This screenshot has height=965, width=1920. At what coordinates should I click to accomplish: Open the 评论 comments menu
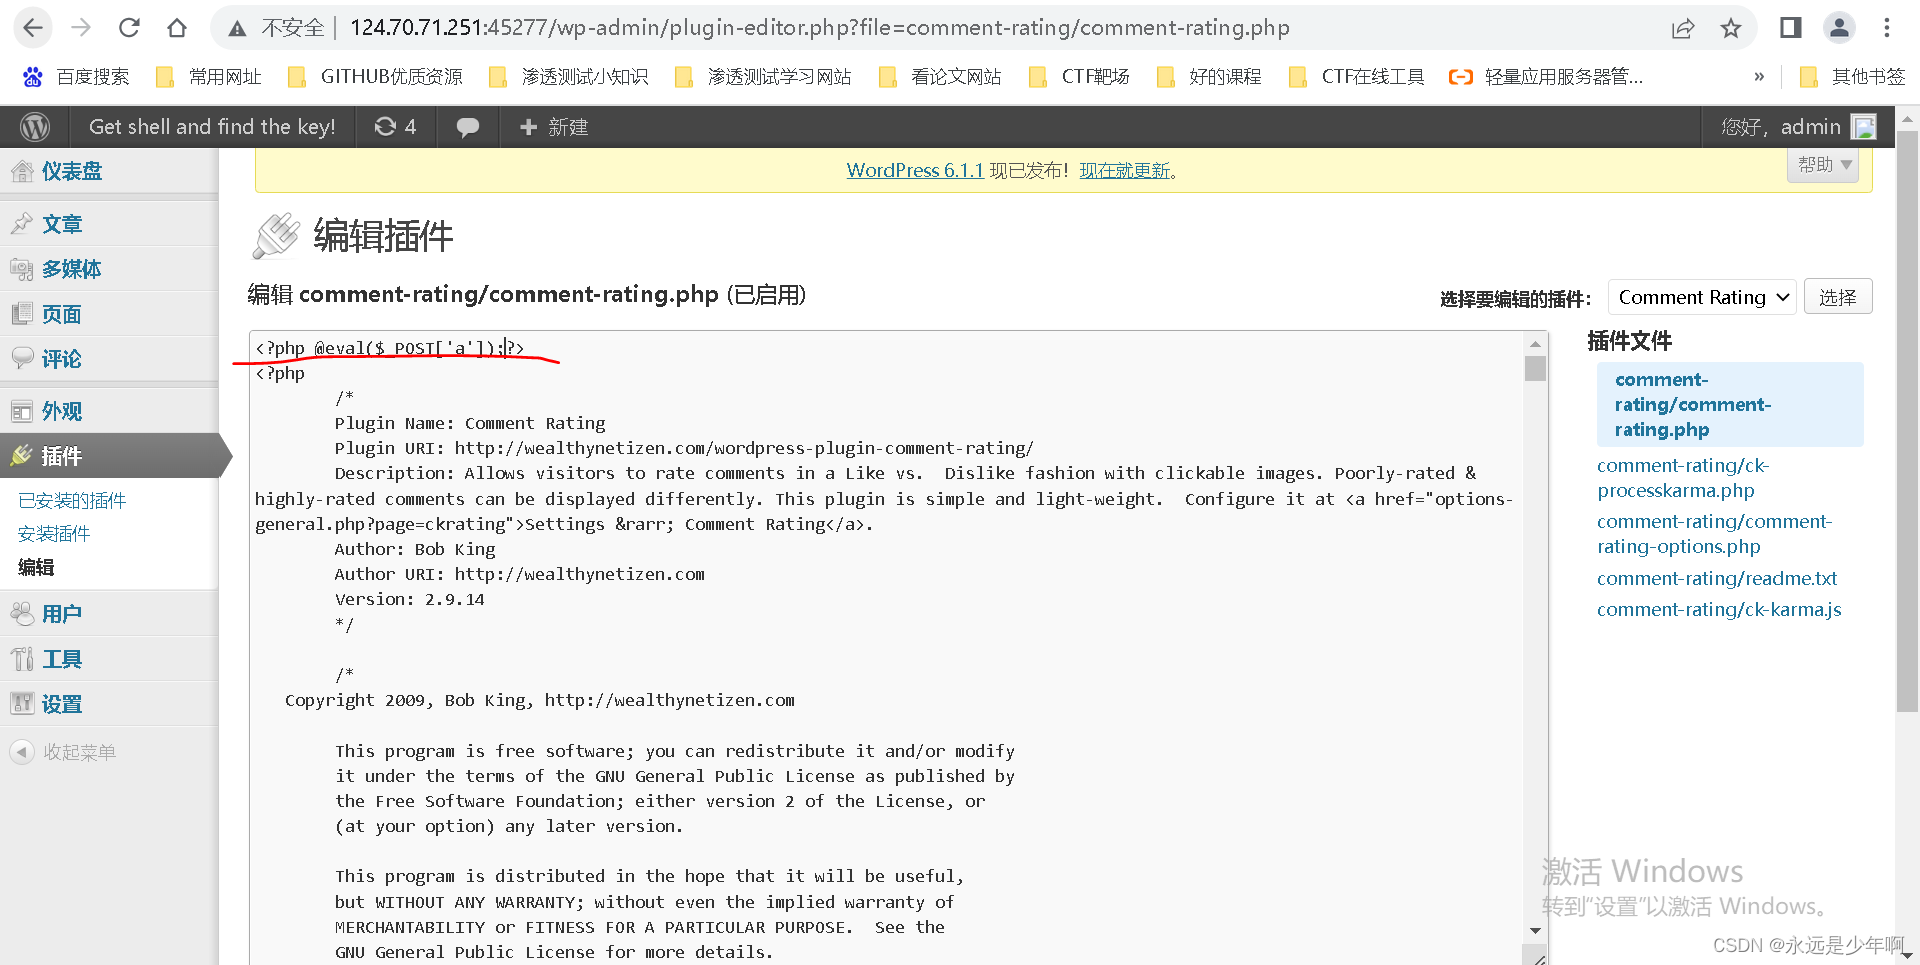(62, 359)
